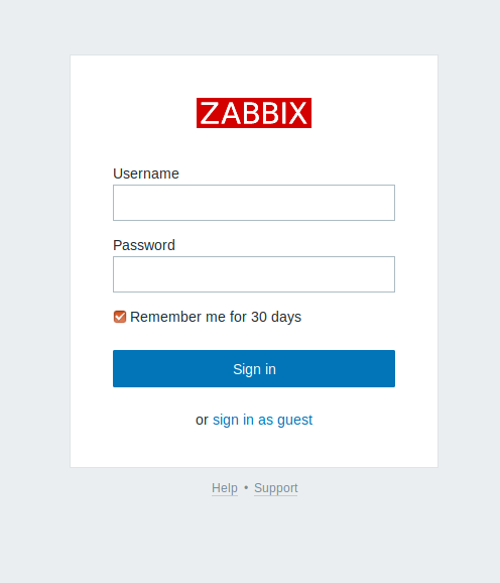The image size is (500, 583).
Task: Open the sign in as guest link
Action: tap(262, 420)
